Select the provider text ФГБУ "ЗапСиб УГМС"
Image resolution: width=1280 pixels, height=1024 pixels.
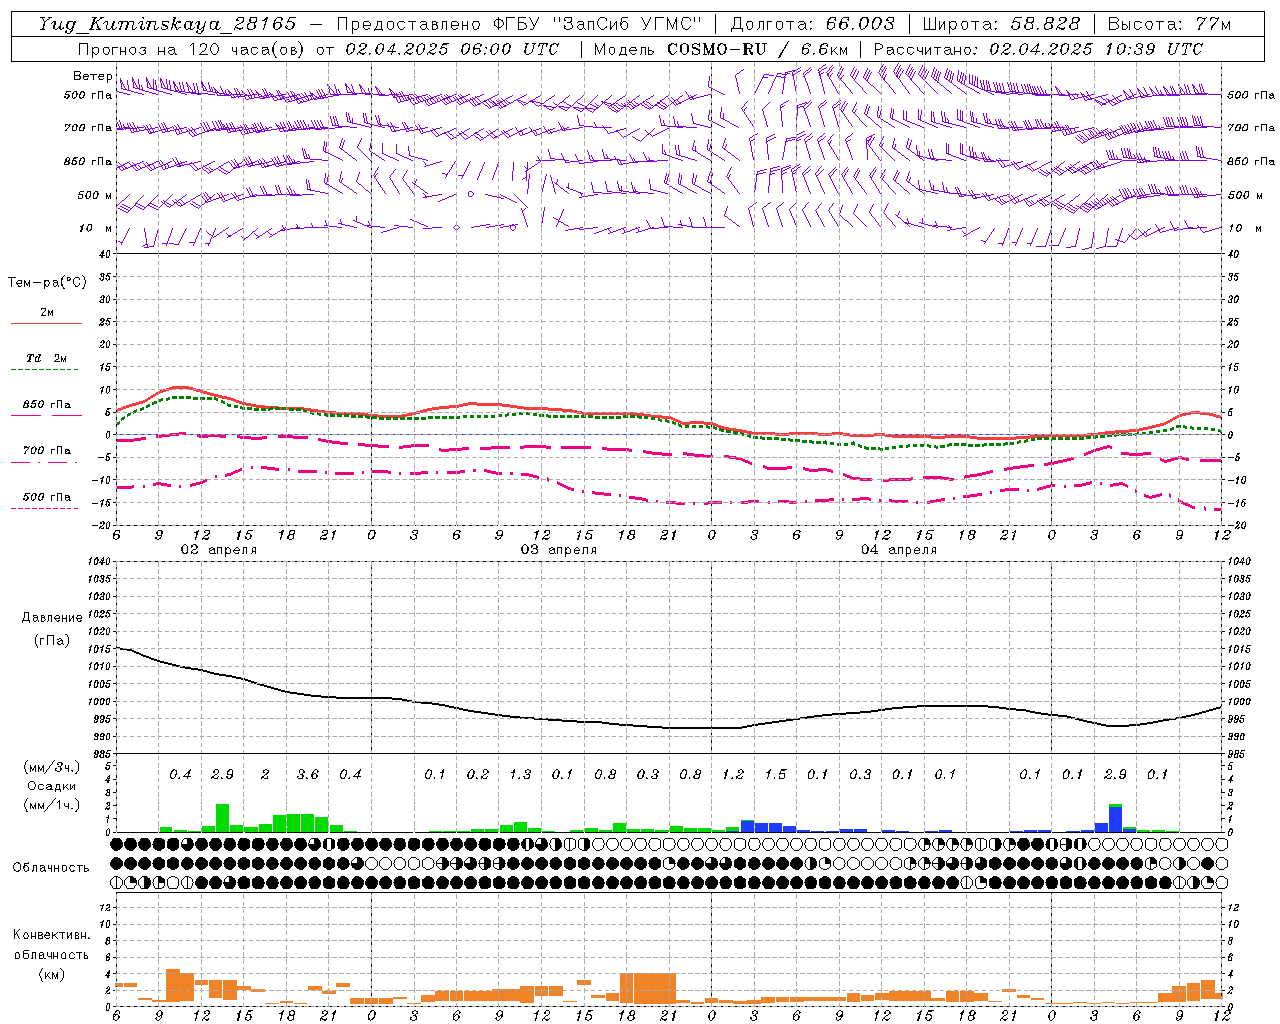(598, 24)
